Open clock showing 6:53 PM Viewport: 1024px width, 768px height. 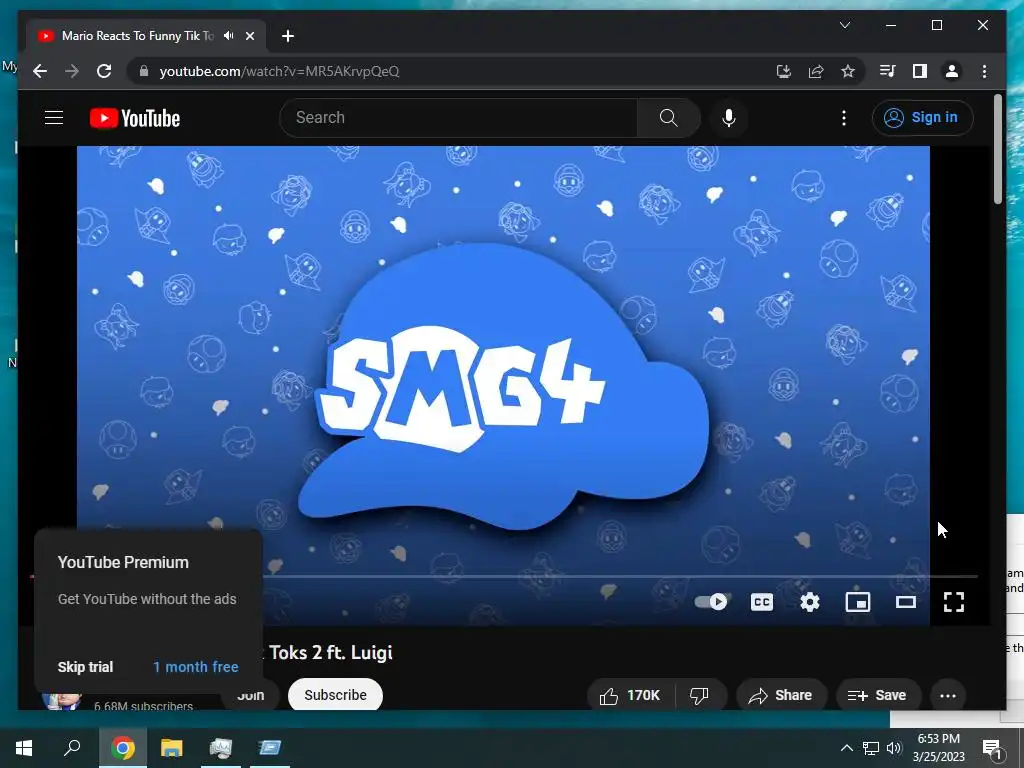(938, 748)
